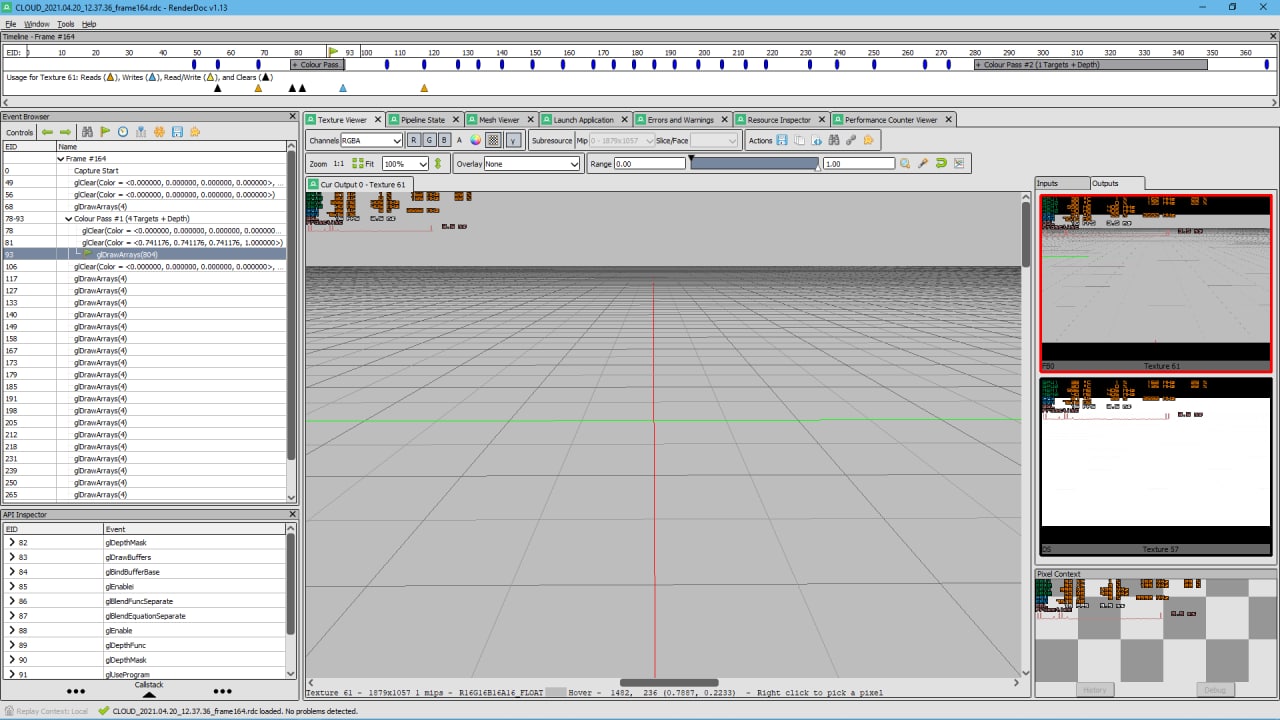Click the last orange puzzle icon in Event Browser
Screen dimensions: 1280x720
(x=195, y=132)
